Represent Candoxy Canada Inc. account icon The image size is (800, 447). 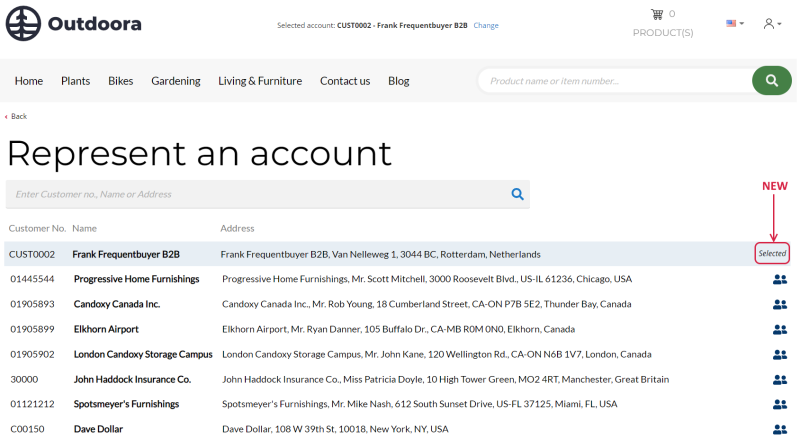coord(780,304)
